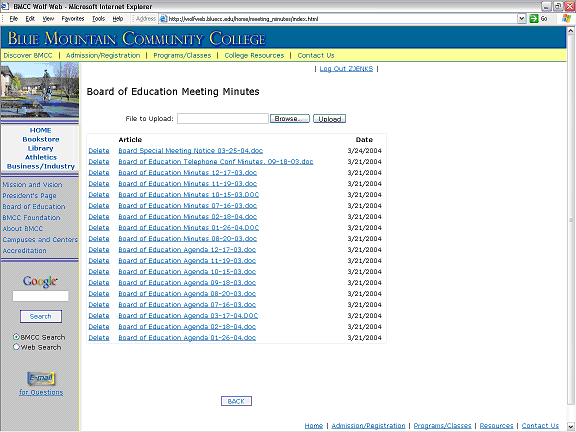Screen dimensions: 576x432
Task: Delete the Agenda 11-19-03.doc row
Action: (99, 261)
